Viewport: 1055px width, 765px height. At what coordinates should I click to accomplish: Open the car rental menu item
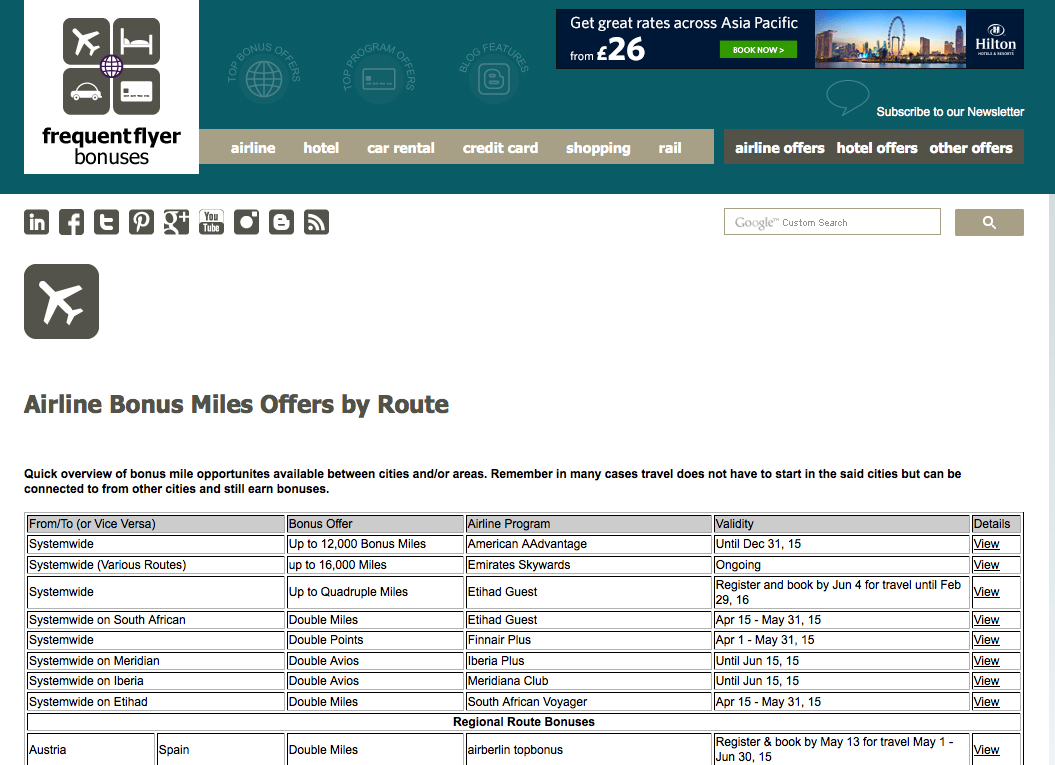pyautogui.click(x=401, y=147)
